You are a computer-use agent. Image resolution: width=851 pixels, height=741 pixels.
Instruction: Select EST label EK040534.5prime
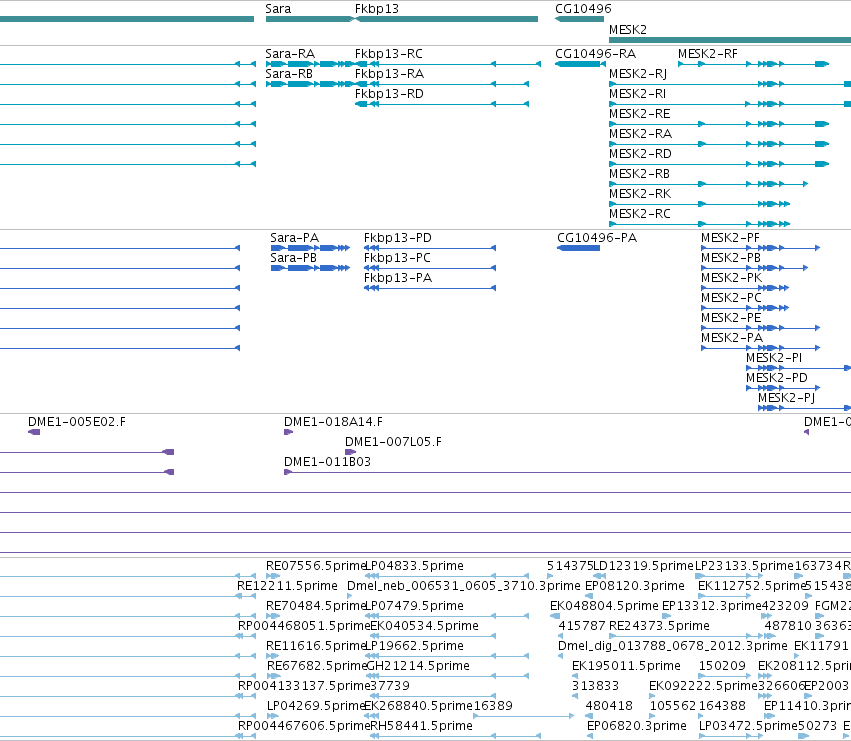[424, 626]
